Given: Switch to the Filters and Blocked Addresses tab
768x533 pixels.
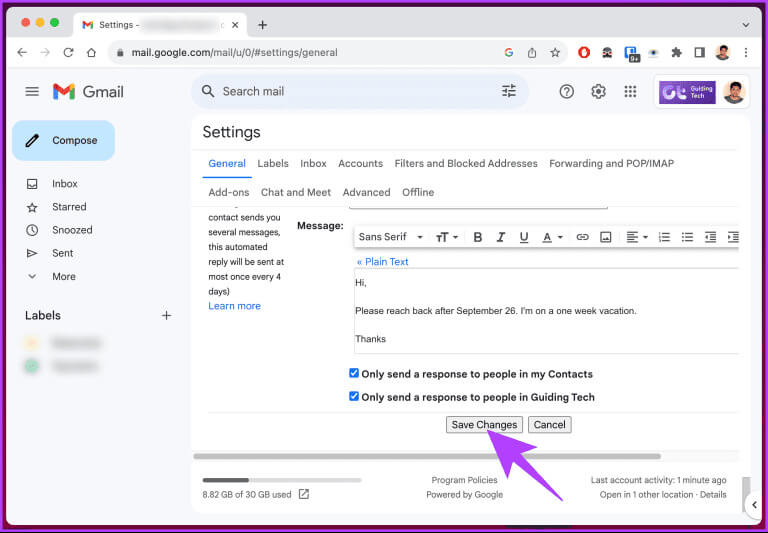Looking at the screenshot, I should point(465,163).
